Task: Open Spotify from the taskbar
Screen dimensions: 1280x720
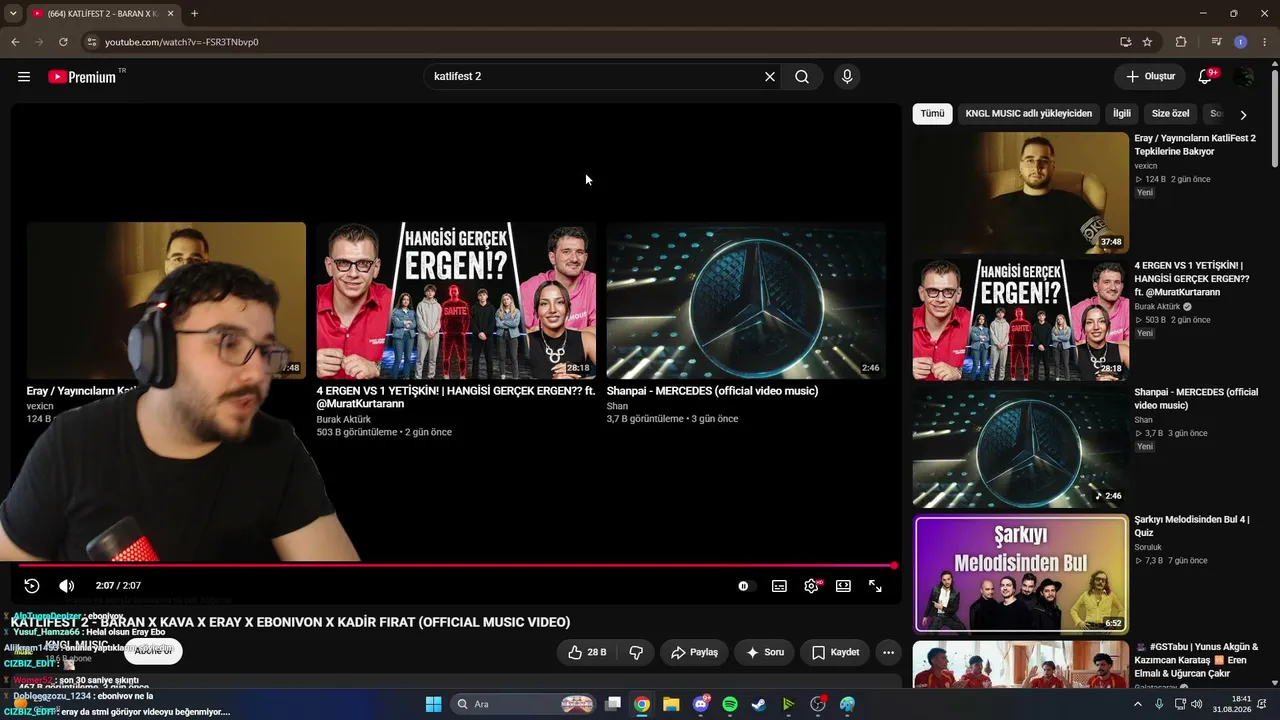Action: coord(730,704)
